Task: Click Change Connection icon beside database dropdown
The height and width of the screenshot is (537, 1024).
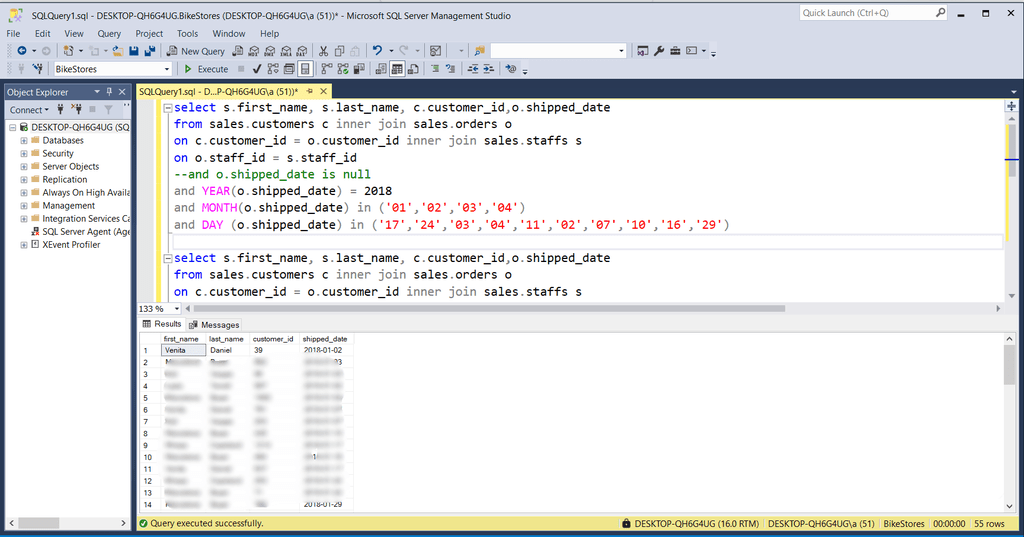Action: (x=39, y=69)
